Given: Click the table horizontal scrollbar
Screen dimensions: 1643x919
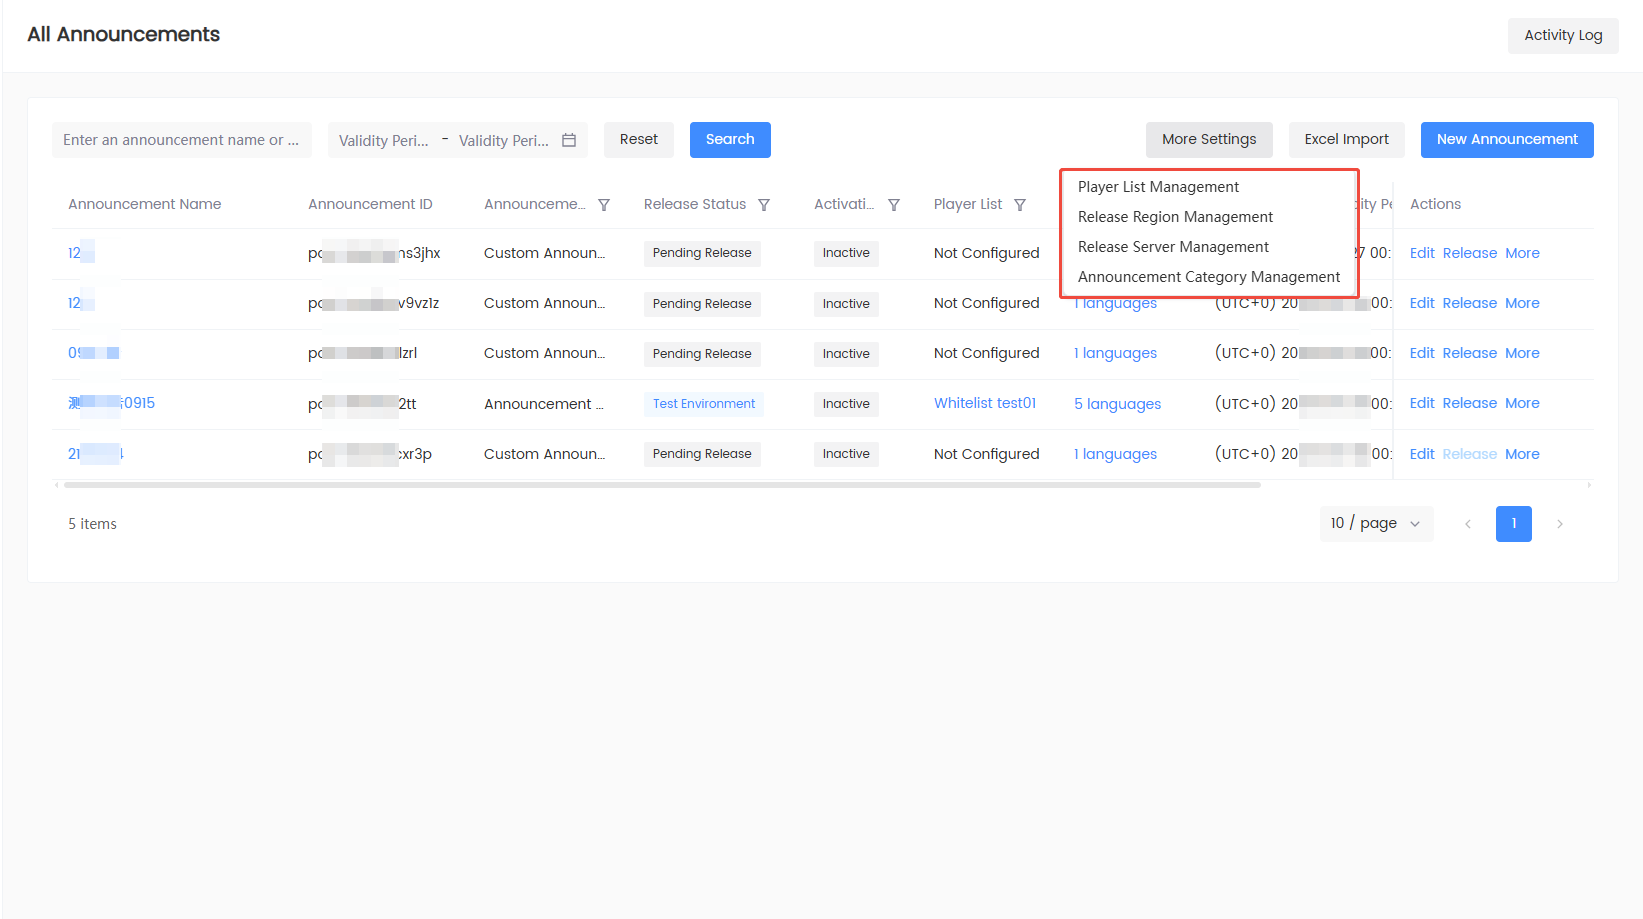Looking at the screenshot, I should [662, 485].
